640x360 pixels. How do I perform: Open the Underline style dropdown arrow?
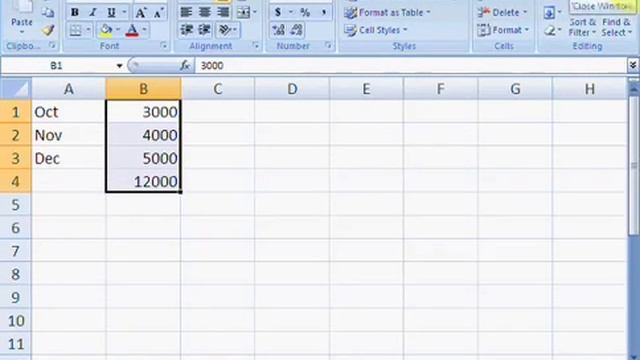[124, 13]
